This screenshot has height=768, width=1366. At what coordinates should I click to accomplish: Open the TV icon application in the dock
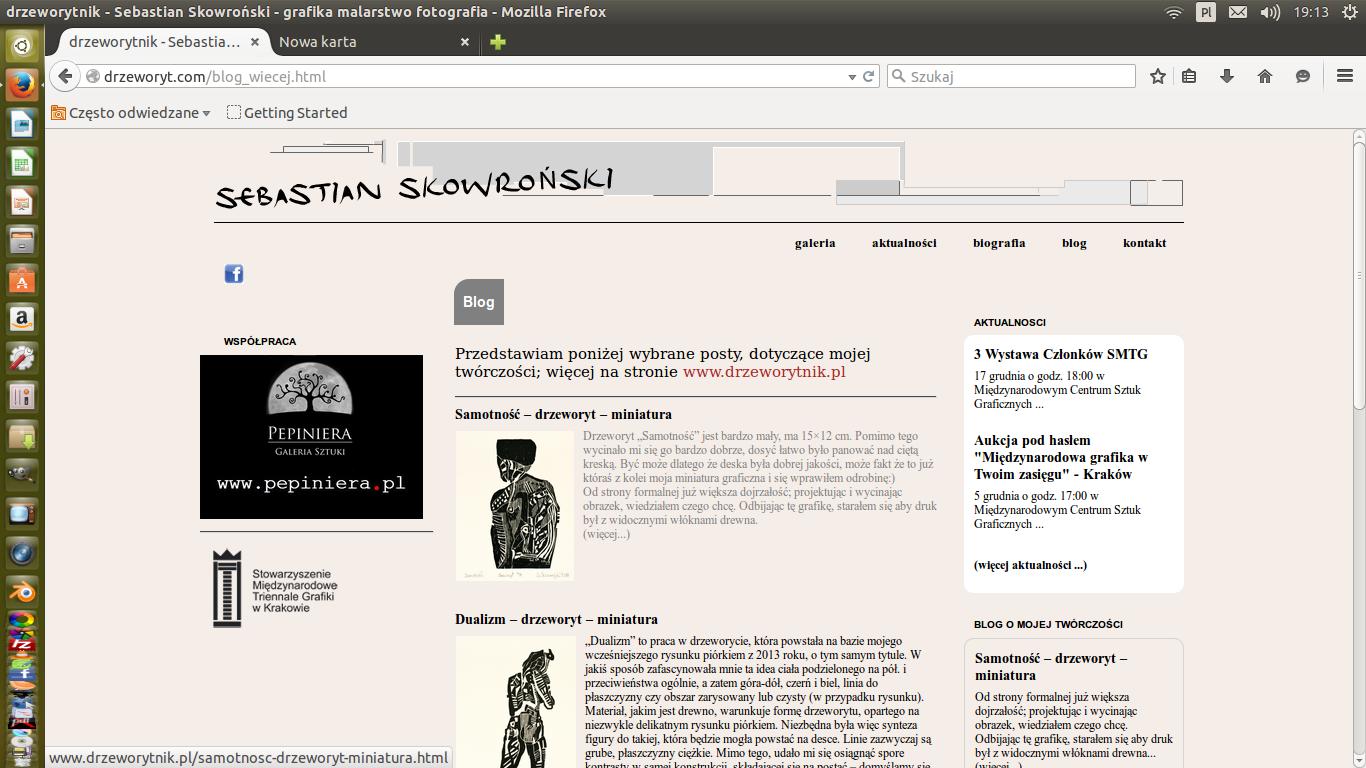tap(22, 514)
